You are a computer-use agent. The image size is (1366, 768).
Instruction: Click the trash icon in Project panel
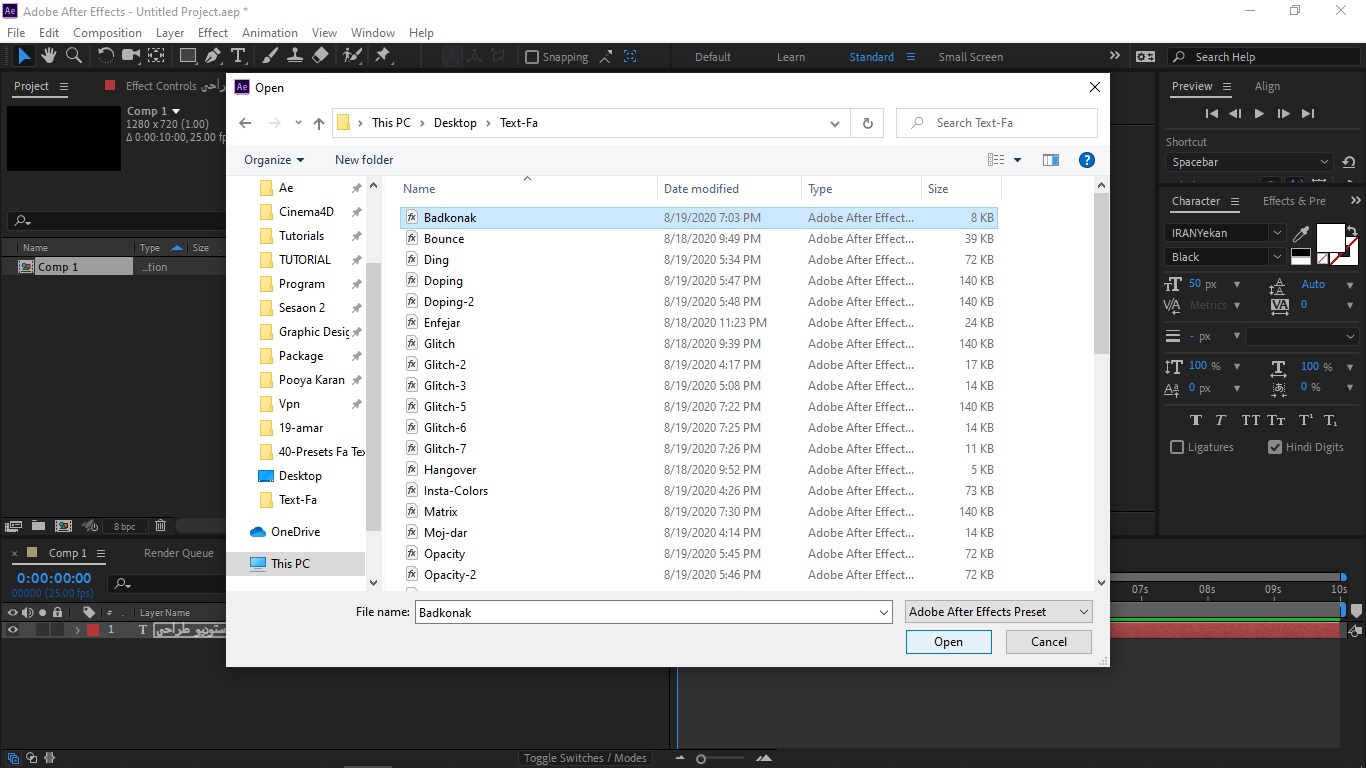pyautogui.click(x=160, y=525)
